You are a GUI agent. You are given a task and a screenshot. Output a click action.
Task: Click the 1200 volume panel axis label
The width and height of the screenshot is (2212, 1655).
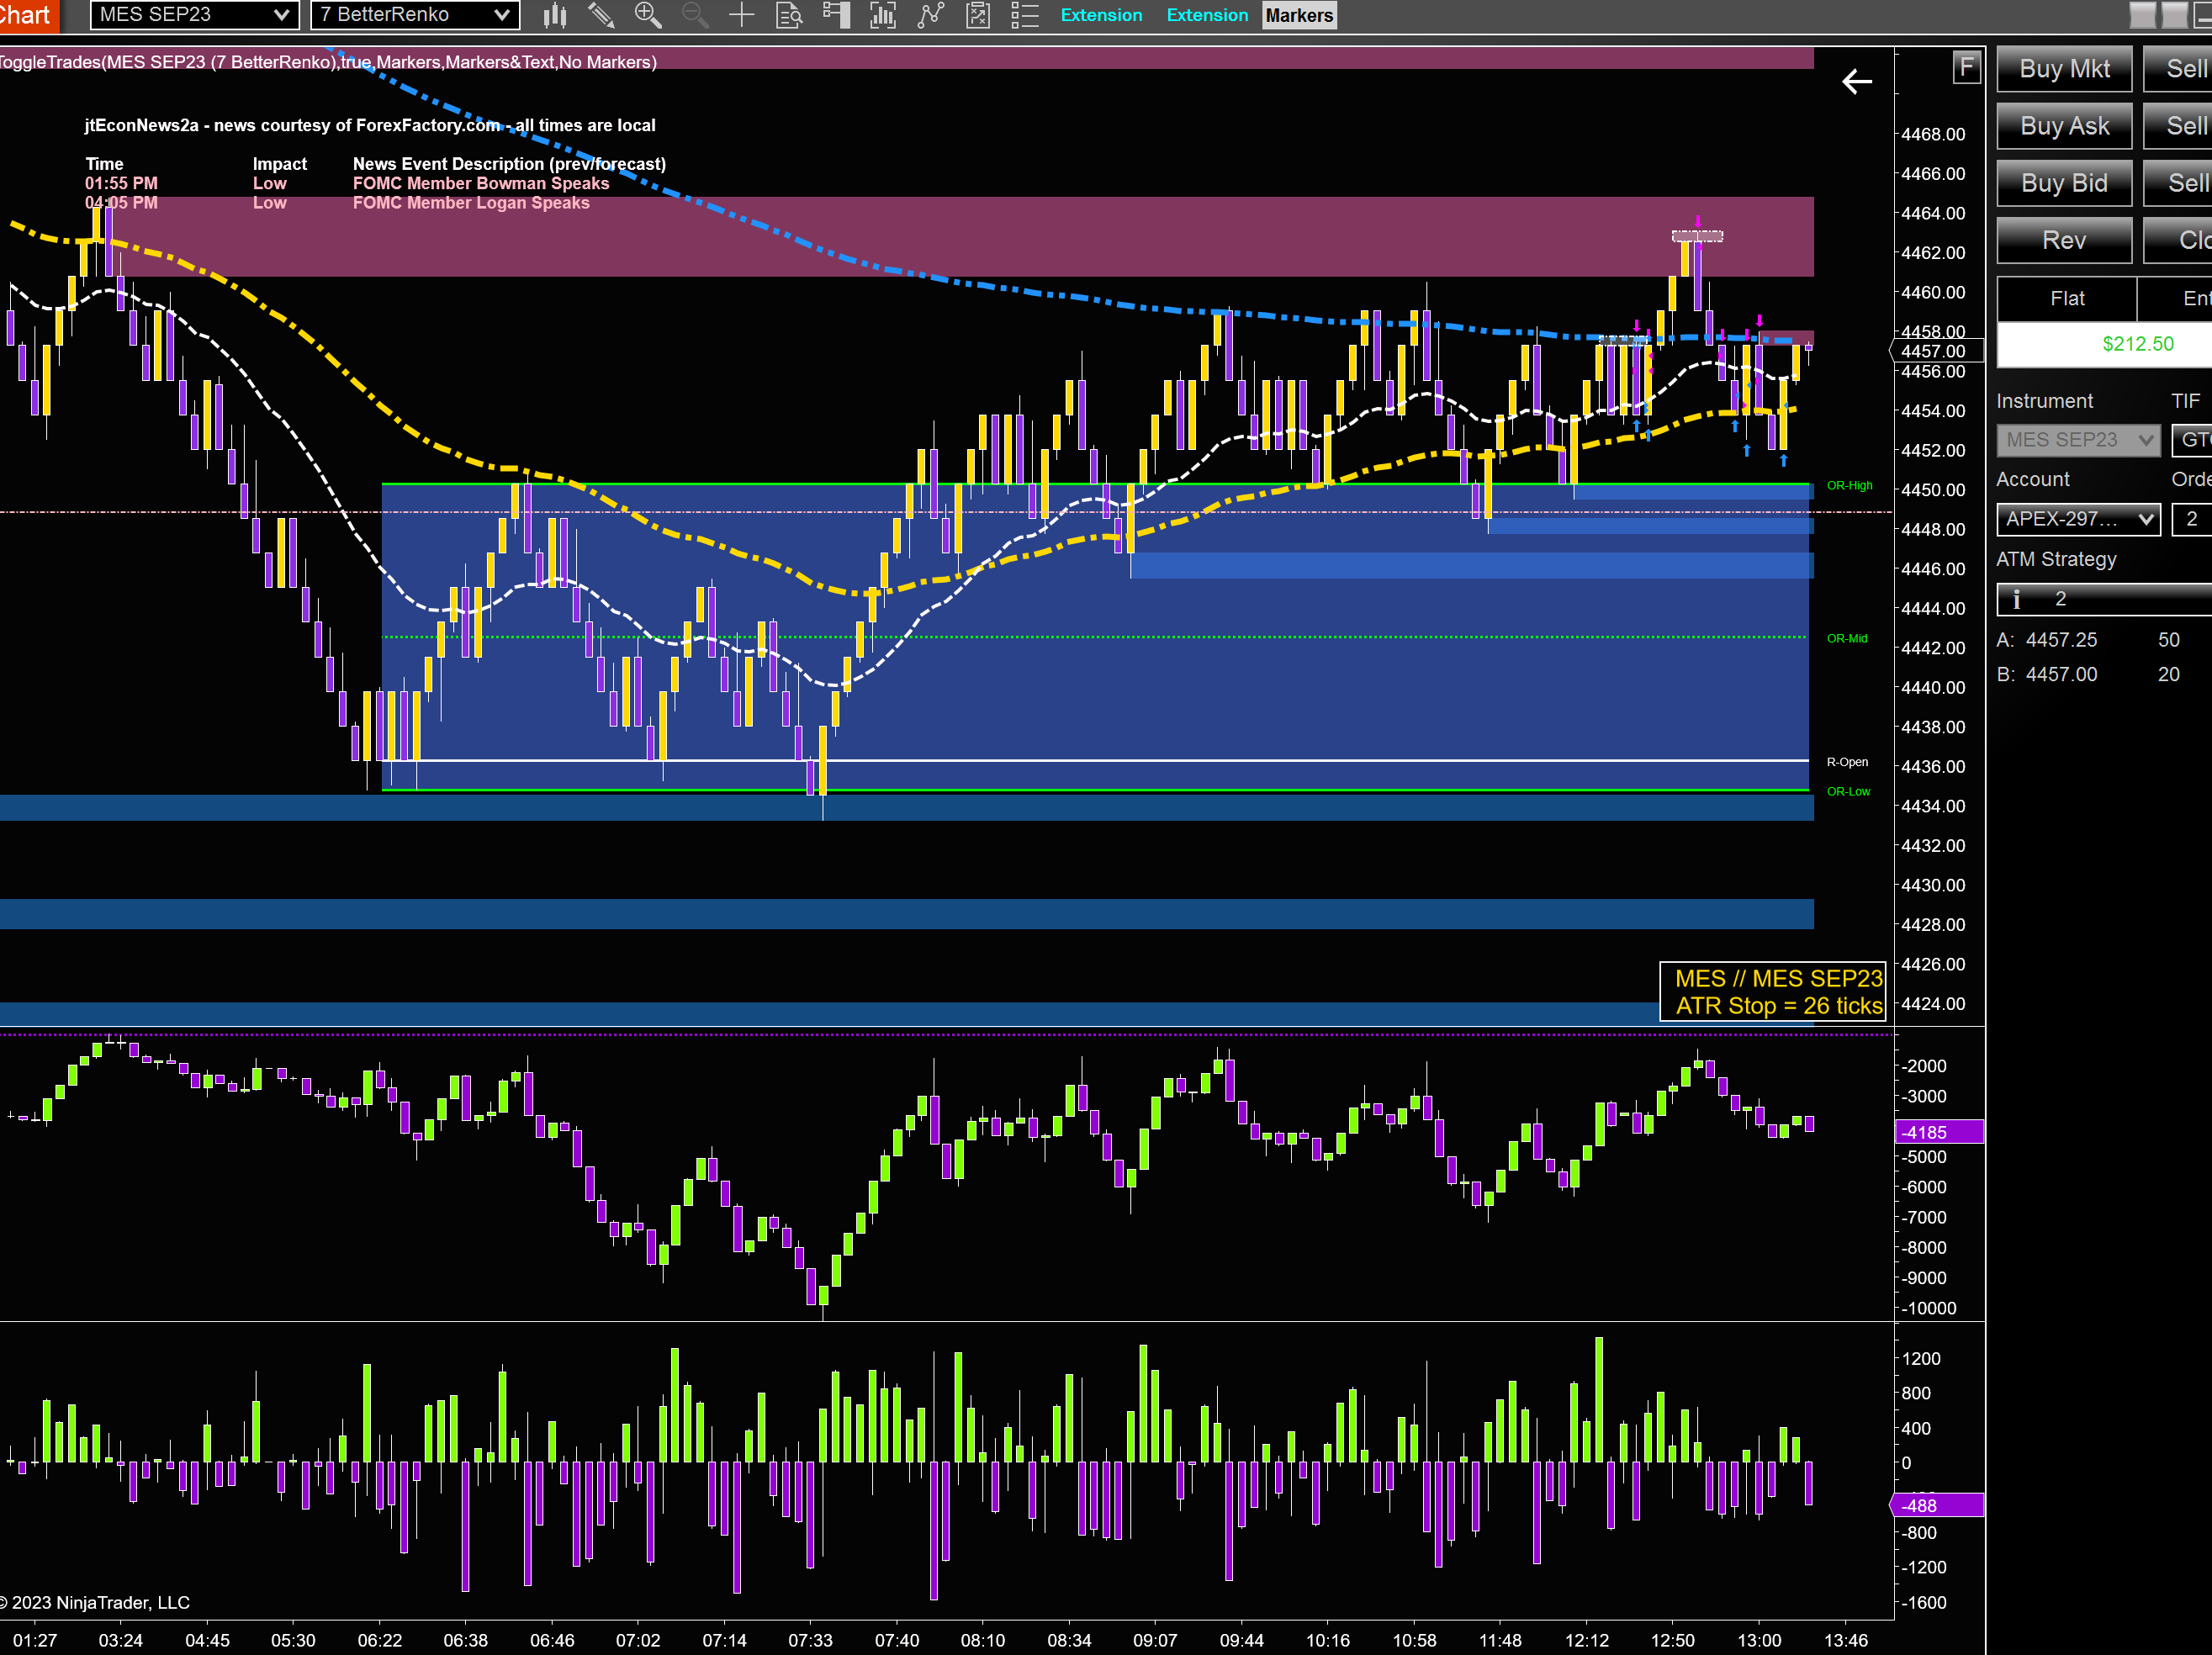point(1921,1359)
